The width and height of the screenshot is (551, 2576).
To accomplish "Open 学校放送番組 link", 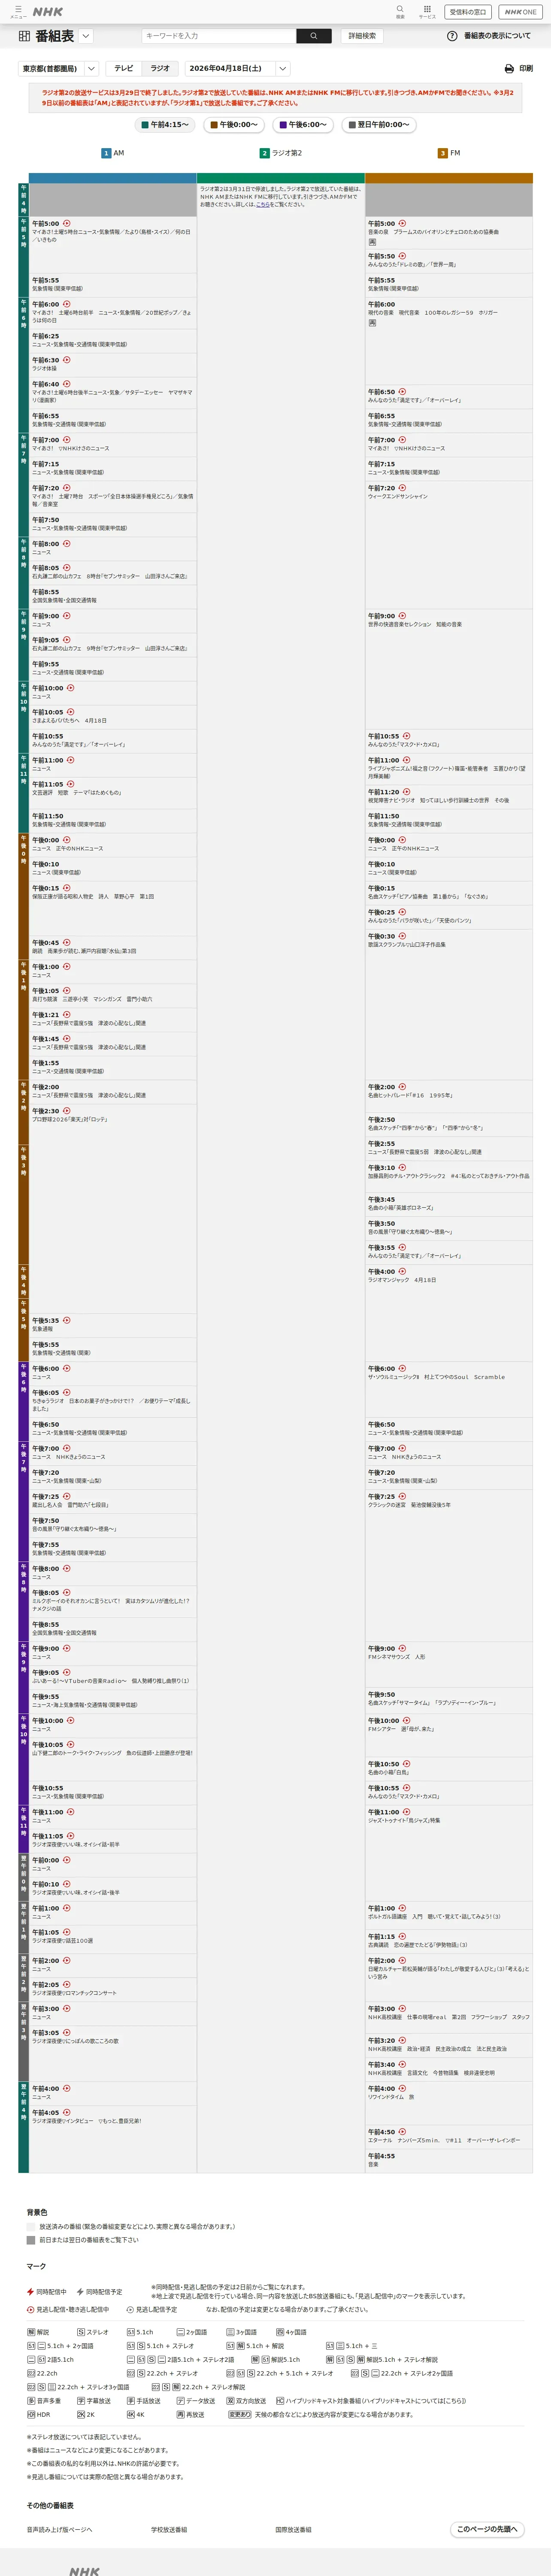I will click(x=169, y=2529).
